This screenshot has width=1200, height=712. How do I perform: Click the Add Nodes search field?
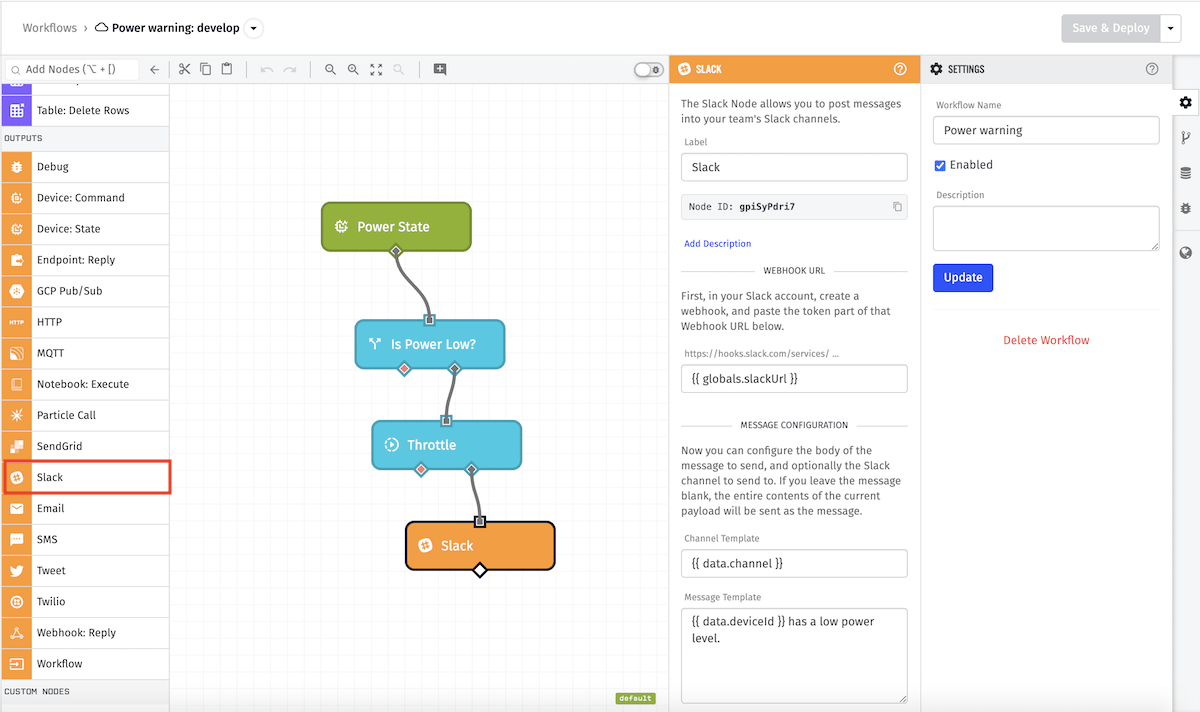coord(72,69)
